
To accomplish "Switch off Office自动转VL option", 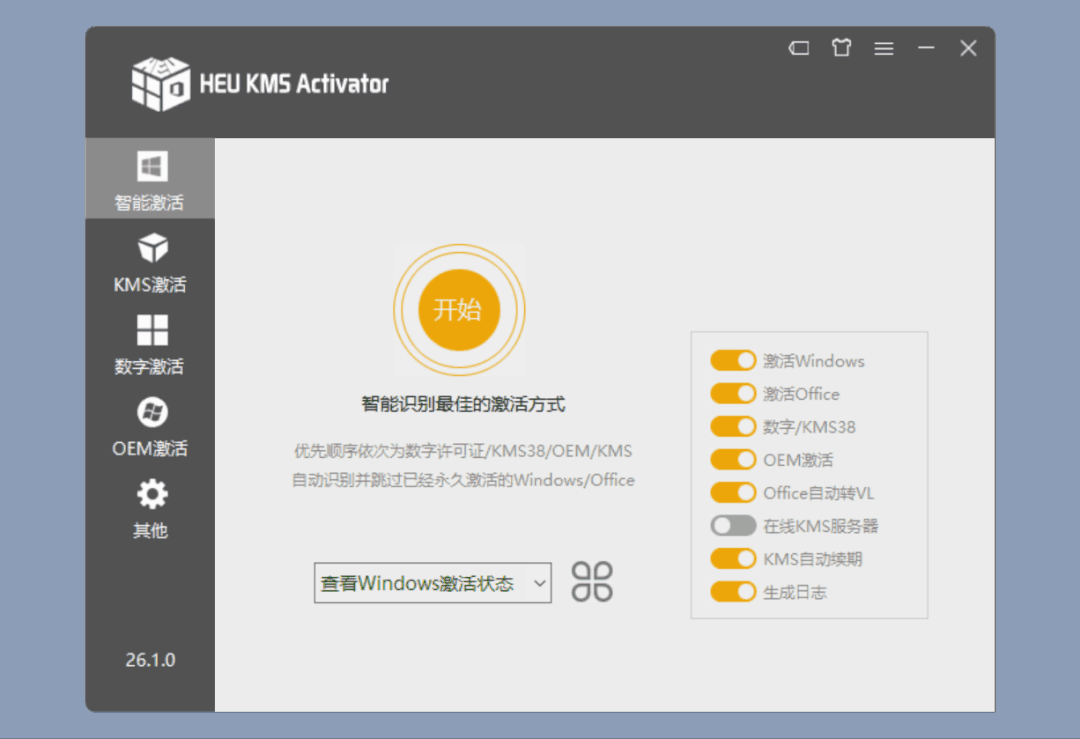I will pyautogui.click(x=733, y=493).
